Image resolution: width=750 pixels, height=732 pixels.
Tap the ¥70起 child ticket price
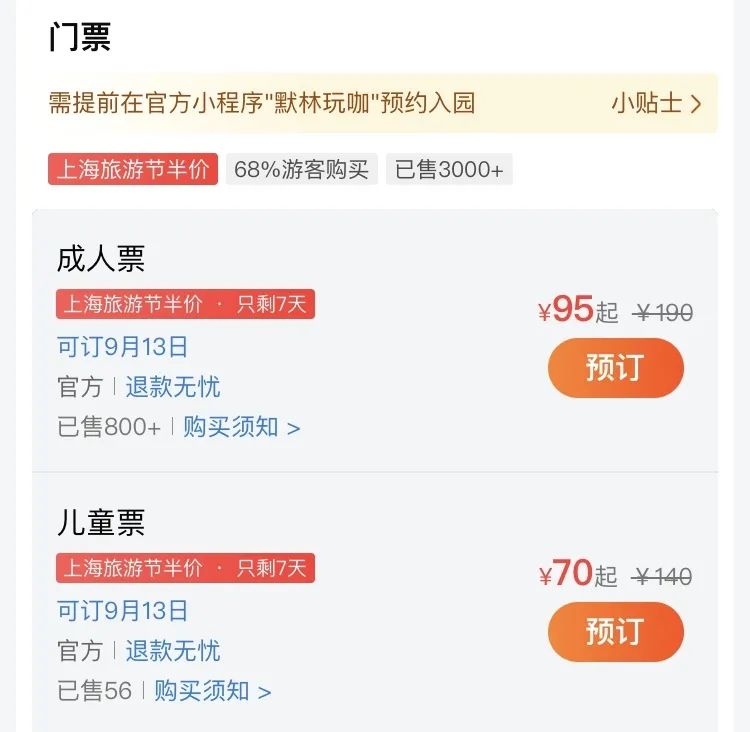click(578, 573)
